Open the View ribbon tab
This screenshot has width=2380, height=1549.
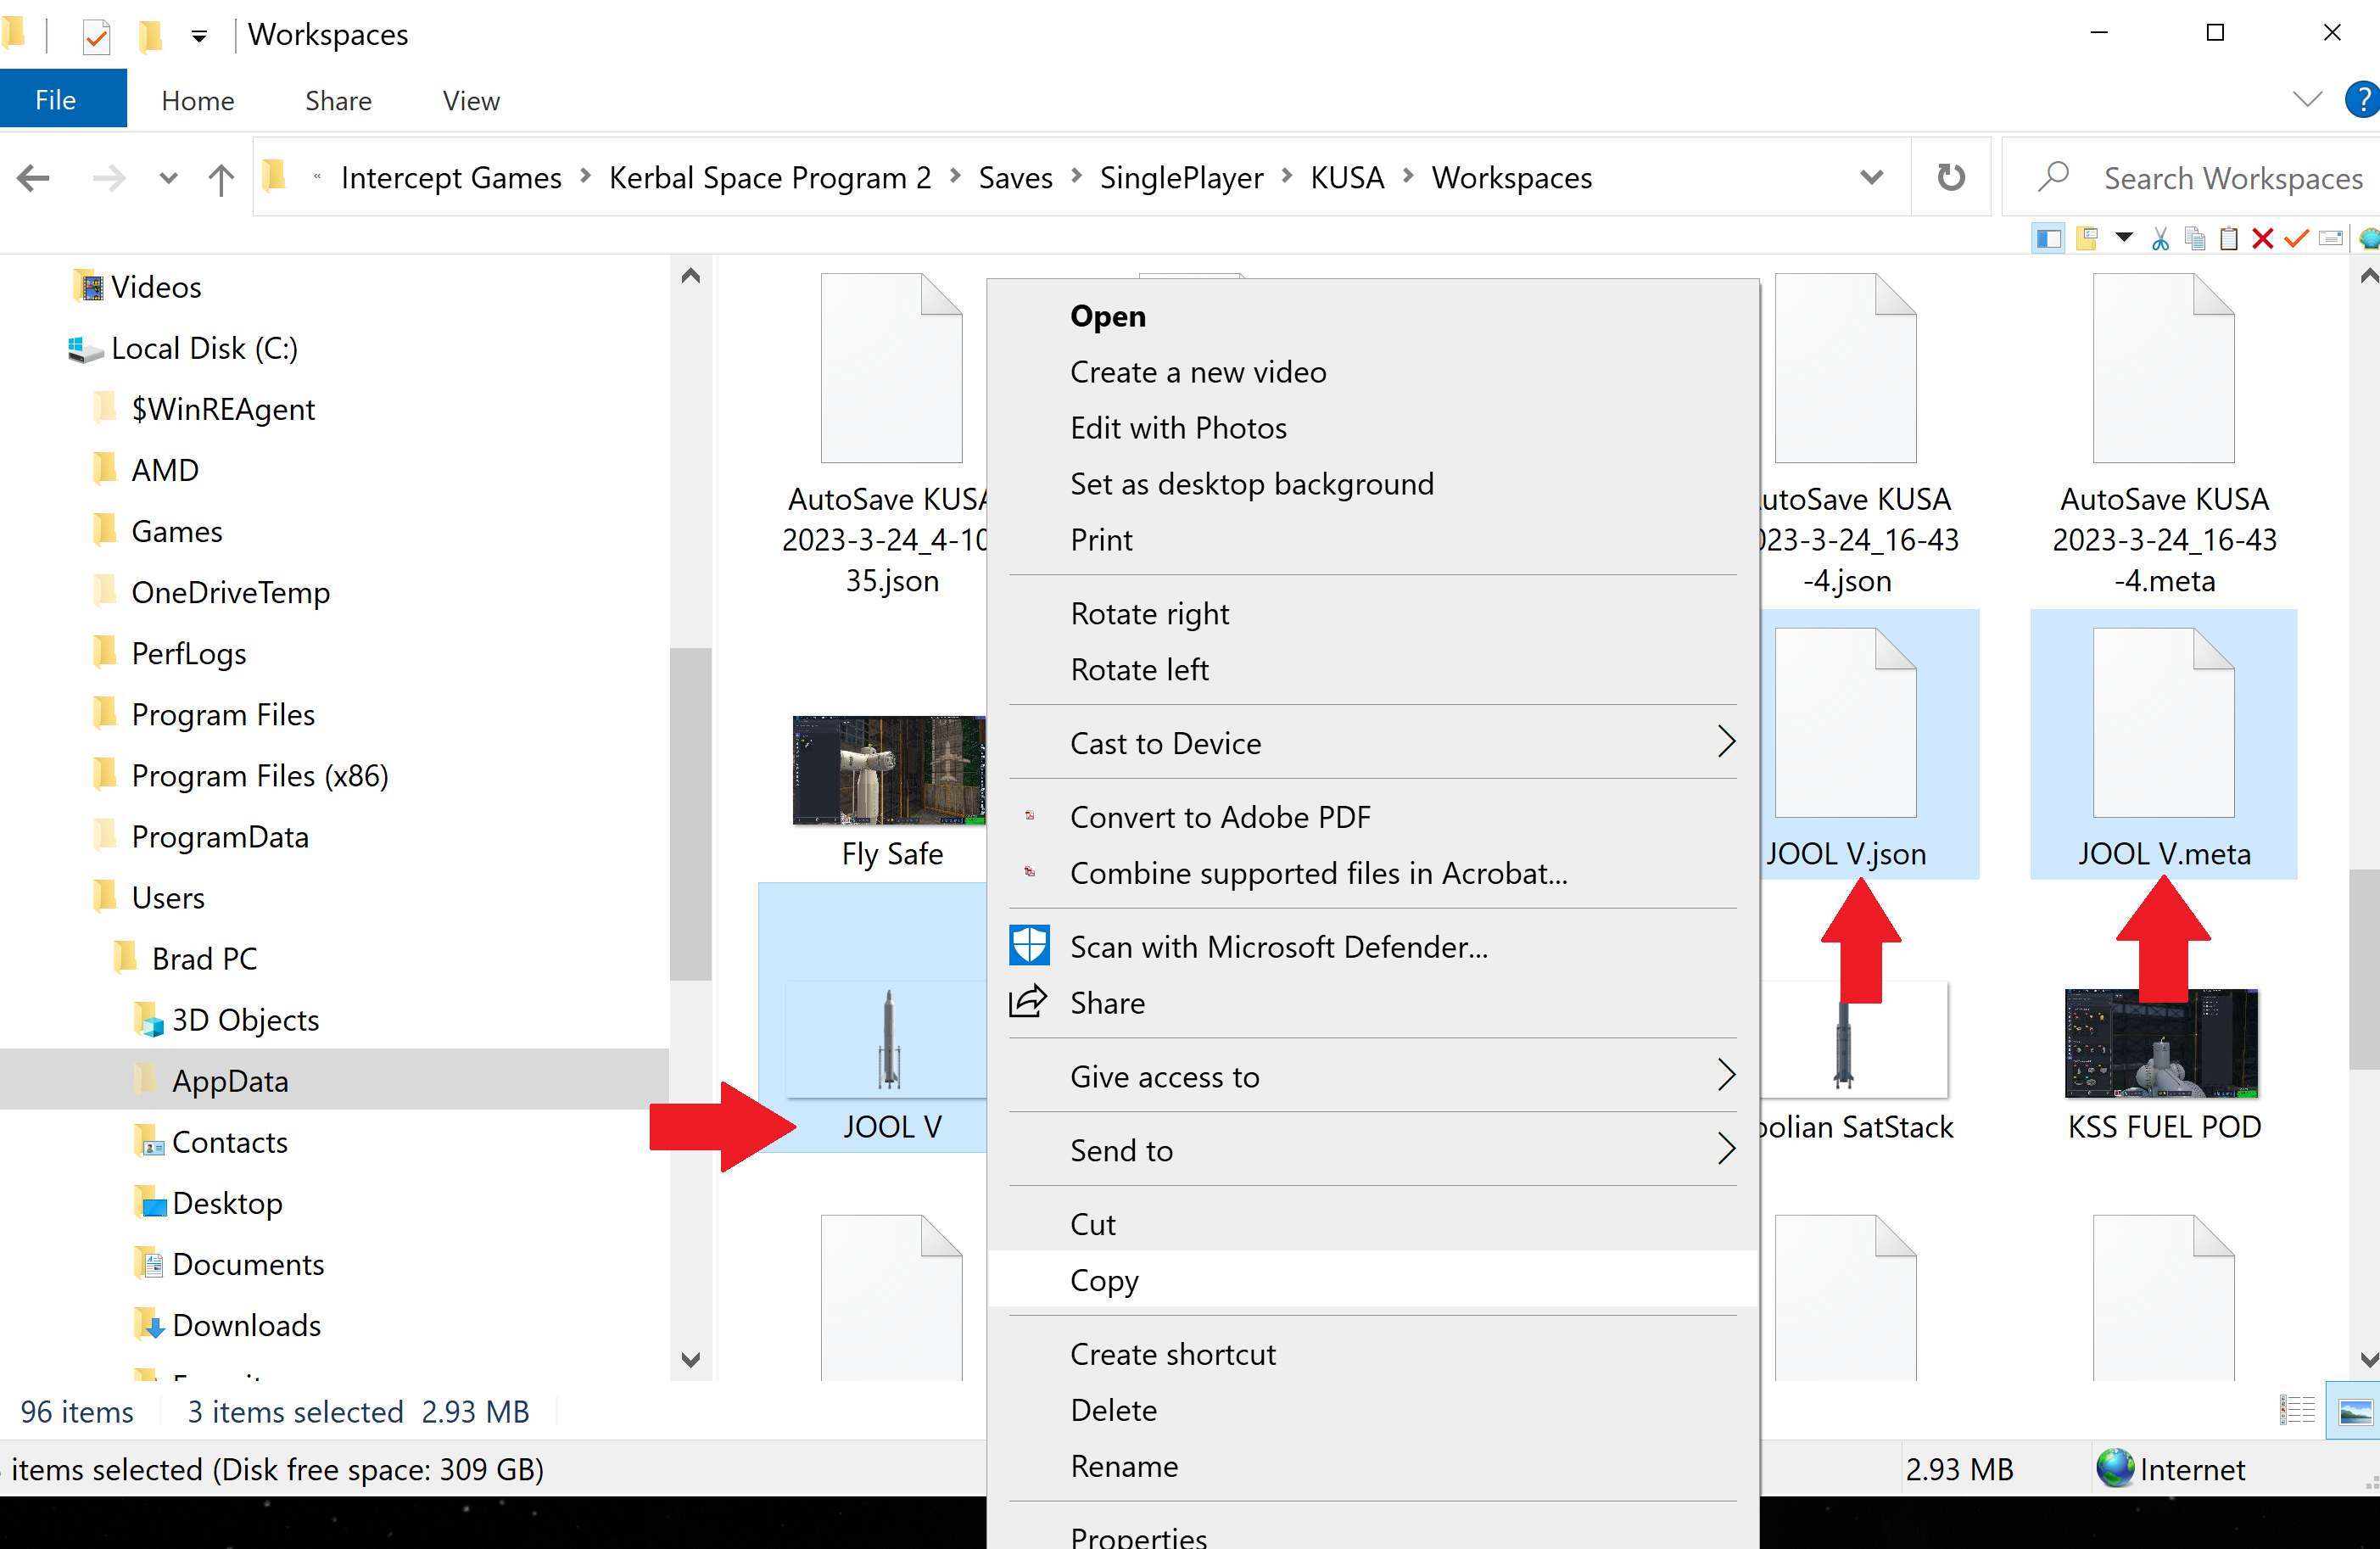click(x=471, y=100)
